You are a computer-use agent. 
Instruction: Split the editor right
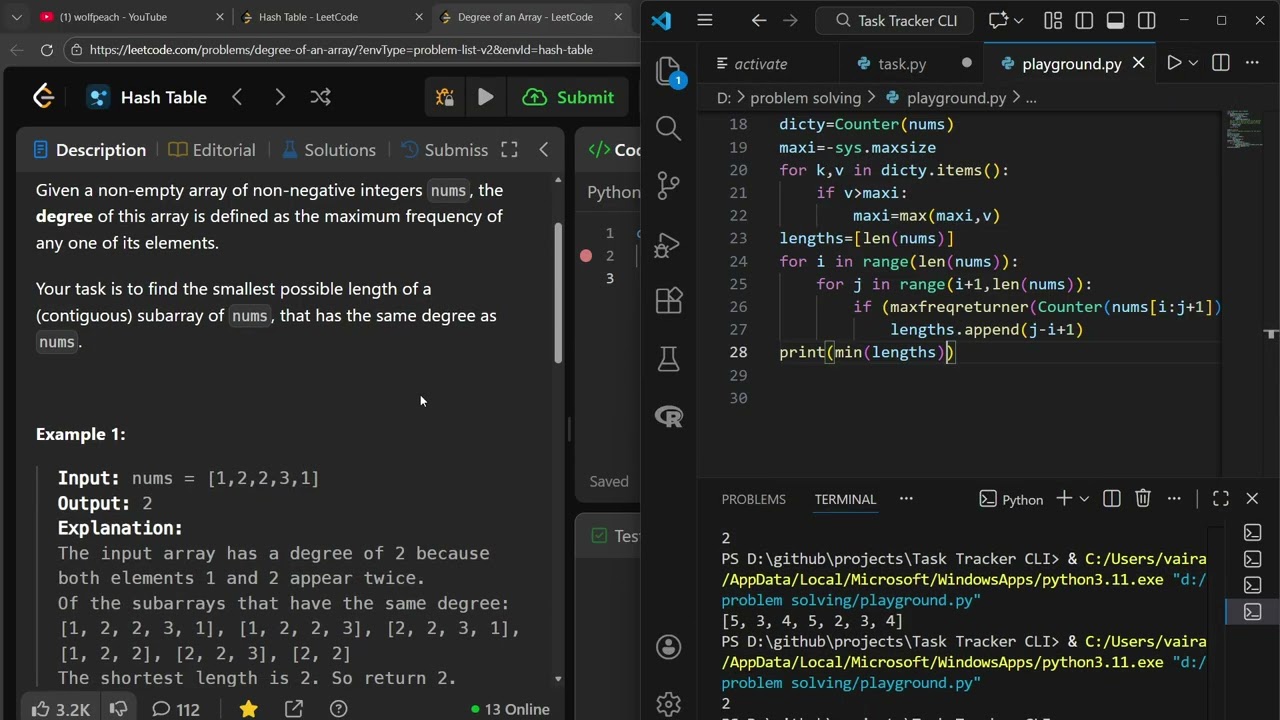click(x=1221, y=63)
